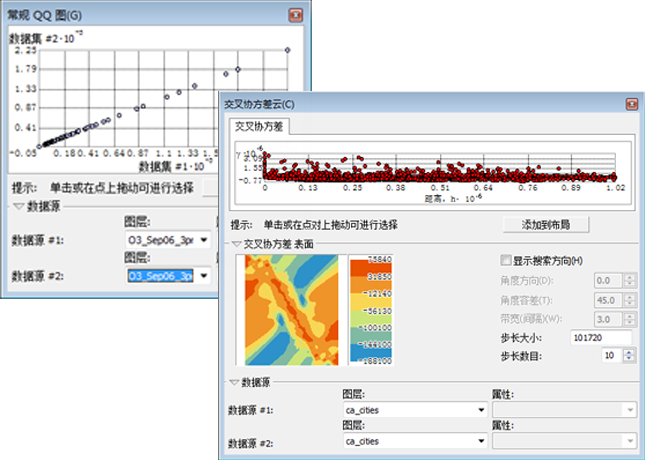Close the 常规 QQ 图 window
This screenshot has width=645, height=460.
pos(295,15)
